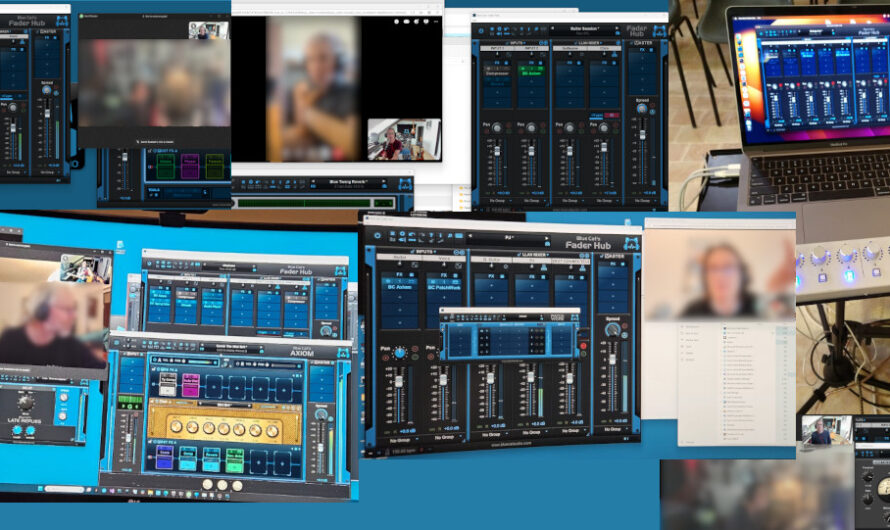The image size is (890, 530).
Task: Click the Blue Cat logo of the Fader Hub above Axiom
Action: pyautogui.click(x=341, y=271)
